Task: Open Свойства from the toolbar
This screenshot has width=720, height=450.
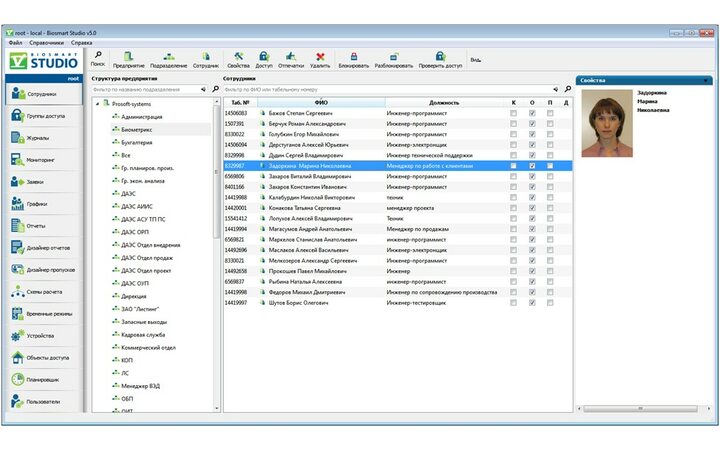Action: 240,57
